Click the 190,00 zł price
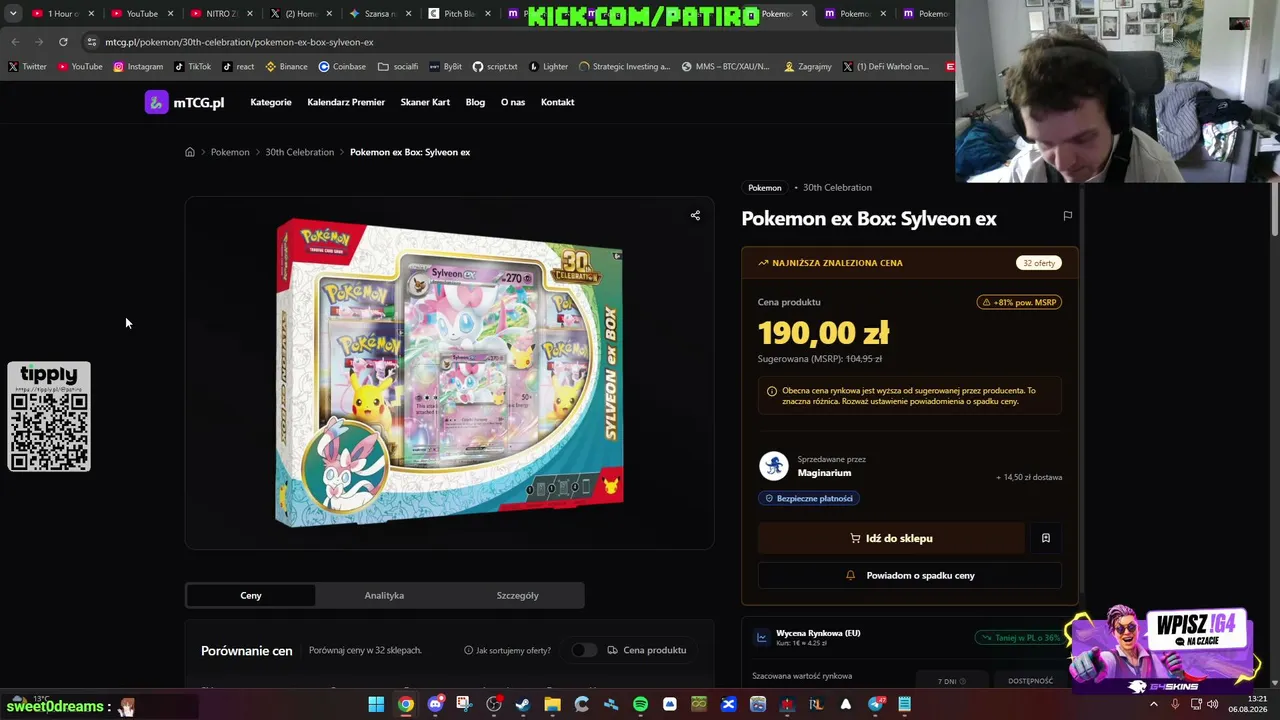The image size is (1280, 720). click(x=823, y=333)
